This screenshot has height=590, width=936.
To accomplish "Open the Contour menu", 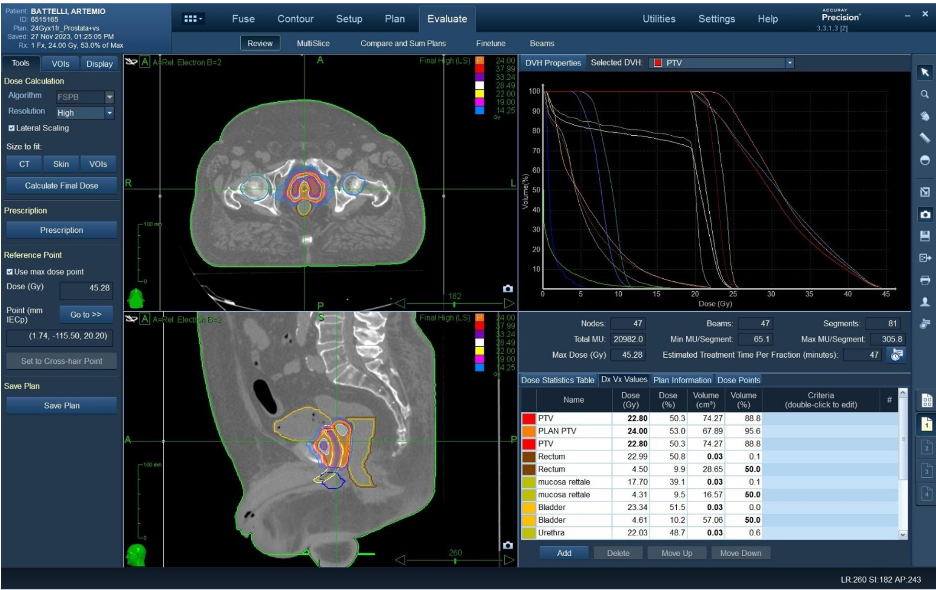I will pos(295,19).
